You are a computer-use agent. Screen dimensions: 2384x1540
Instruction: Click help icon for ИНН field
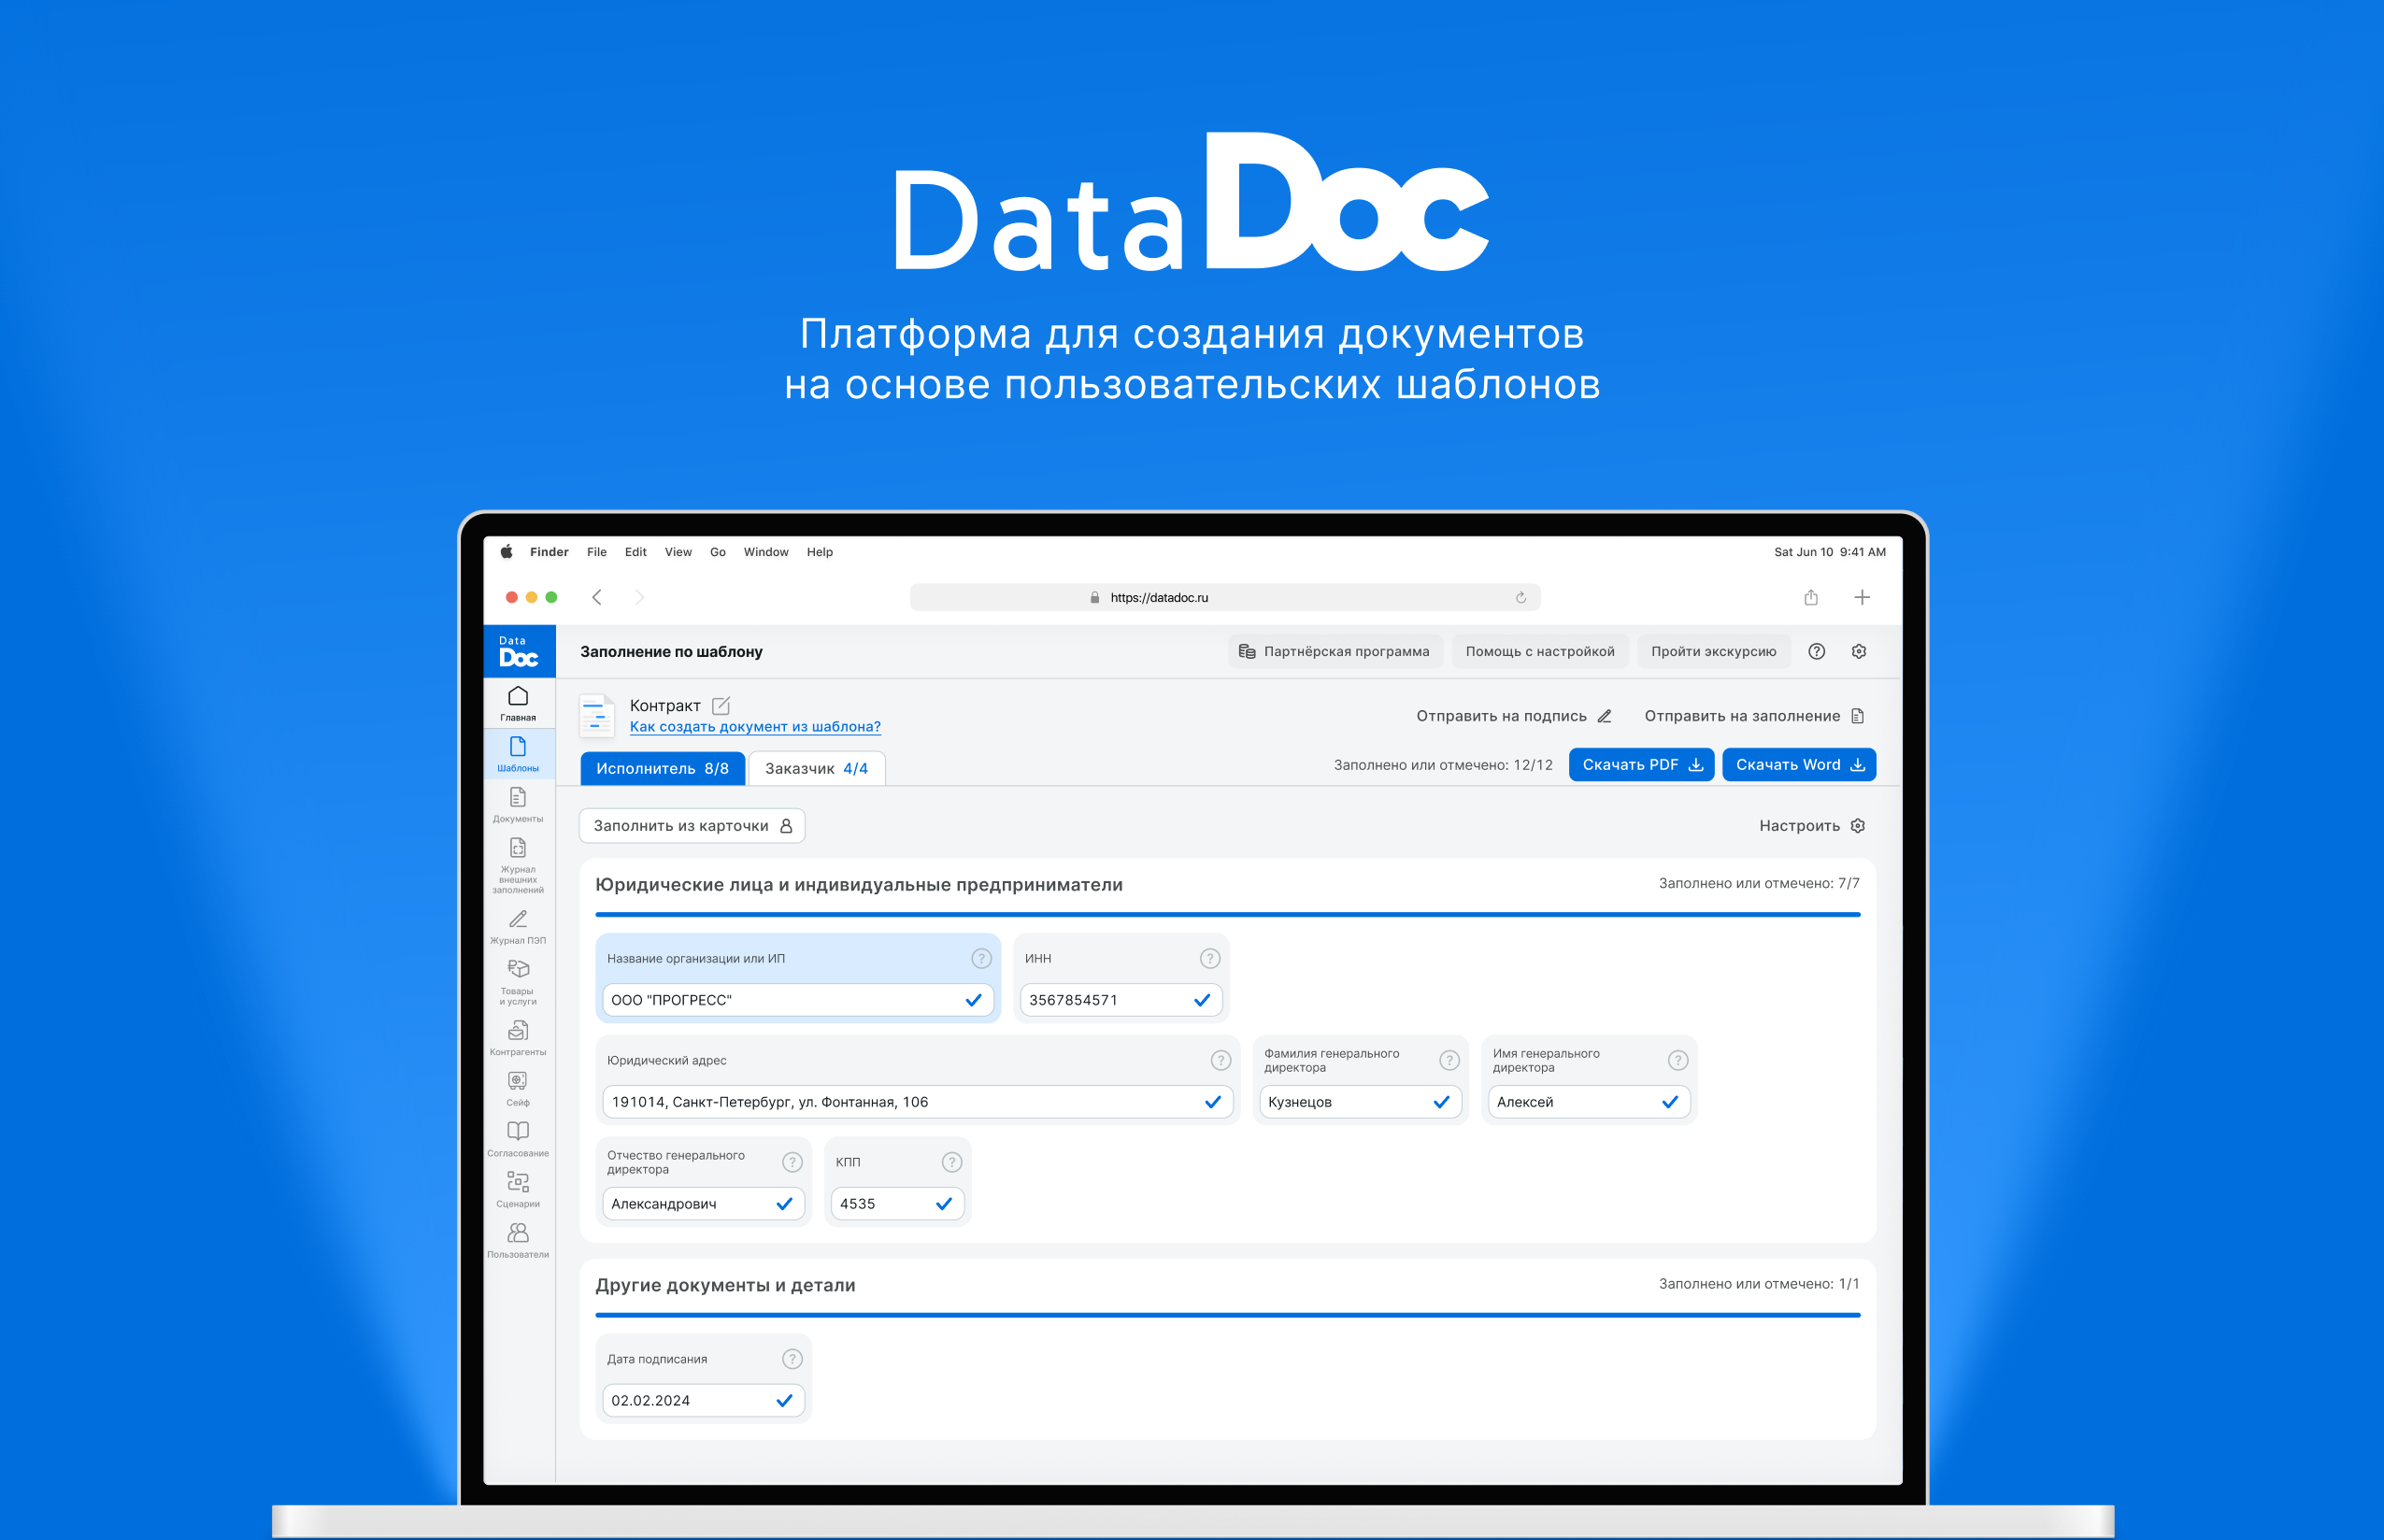pyautogui.click(x=1210, y=958)
